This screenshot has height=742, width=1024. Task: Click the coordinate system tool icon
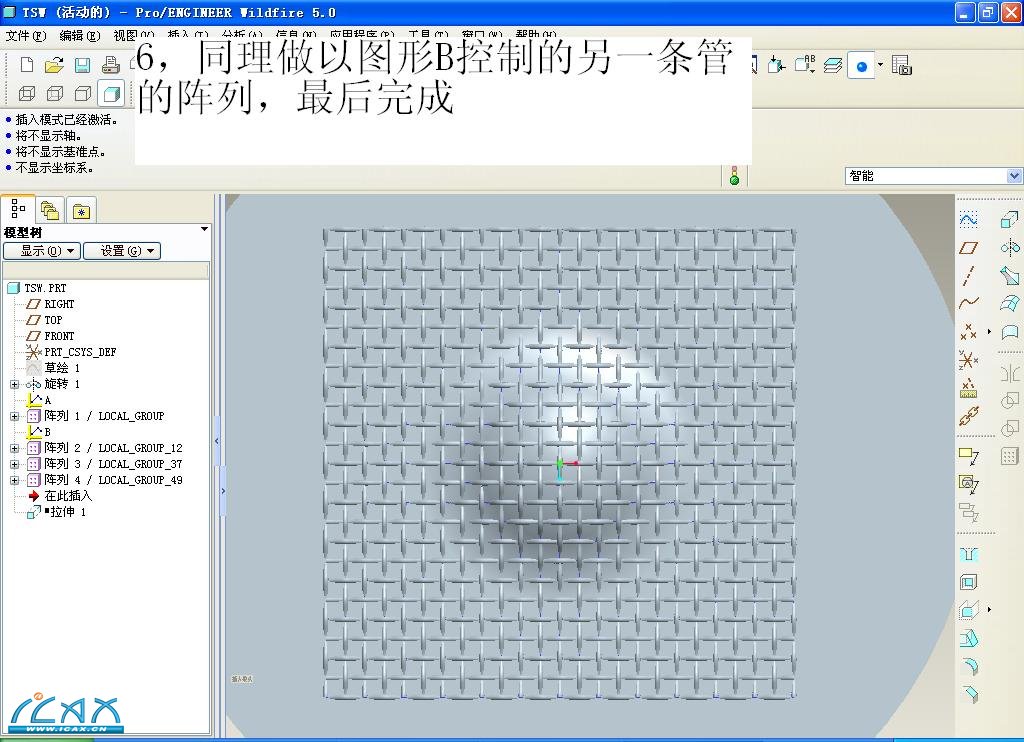(x=968, y=359)
